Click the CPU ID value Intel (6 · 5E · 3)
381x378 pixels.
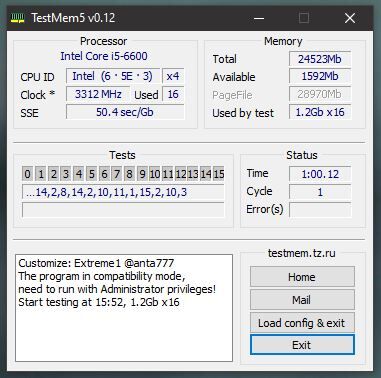(x=113, y=76)
